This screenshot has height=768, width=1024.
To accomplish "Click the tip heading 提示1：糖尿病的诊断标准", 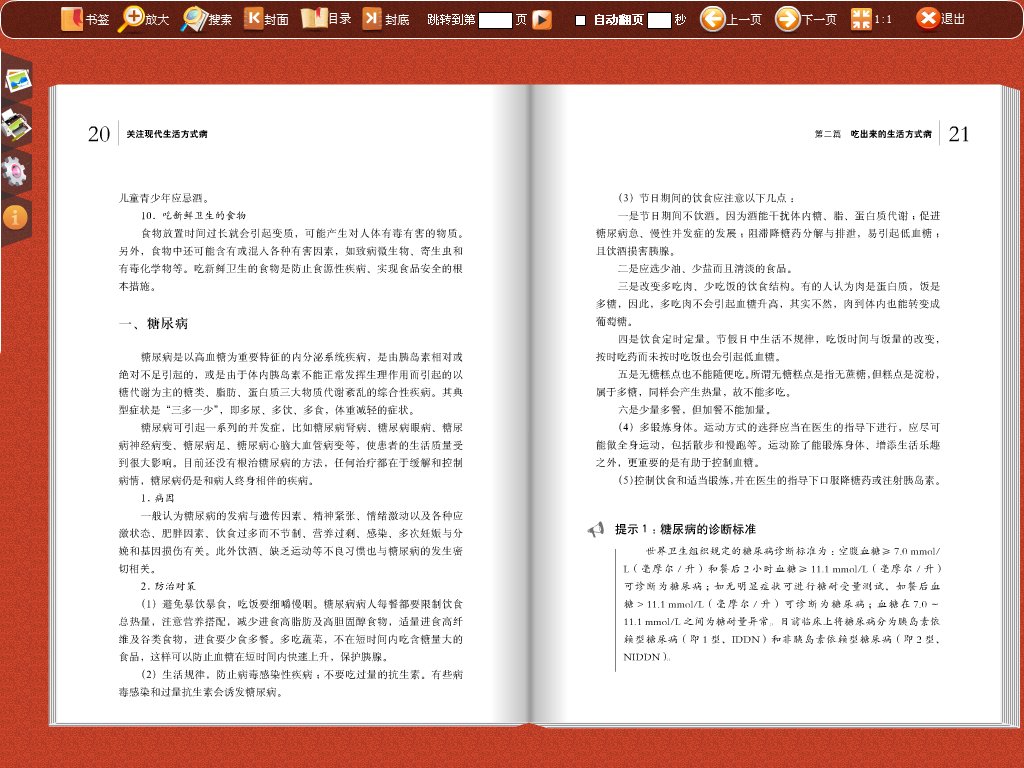I will (685, 529).
